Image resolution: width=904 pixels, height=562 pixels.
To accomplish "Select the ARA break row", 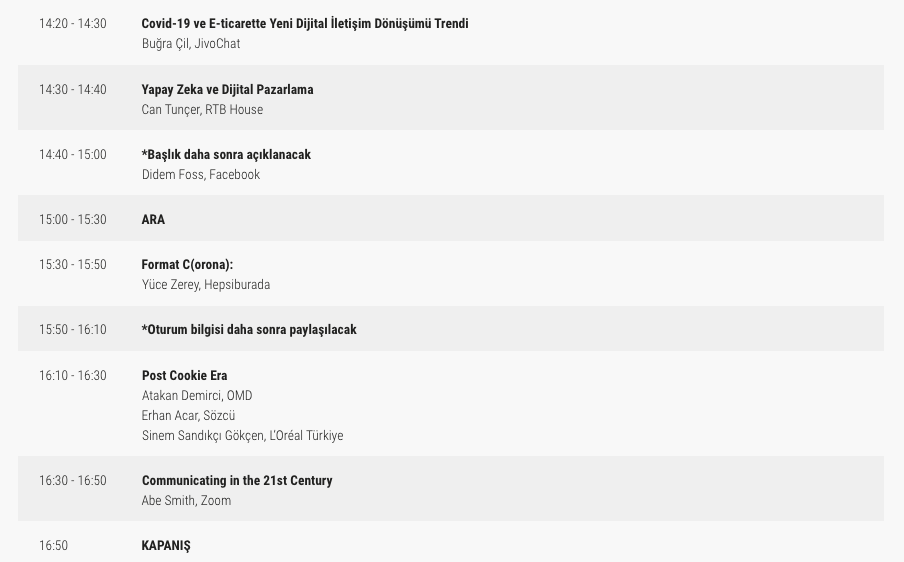I will coord(153,219).
